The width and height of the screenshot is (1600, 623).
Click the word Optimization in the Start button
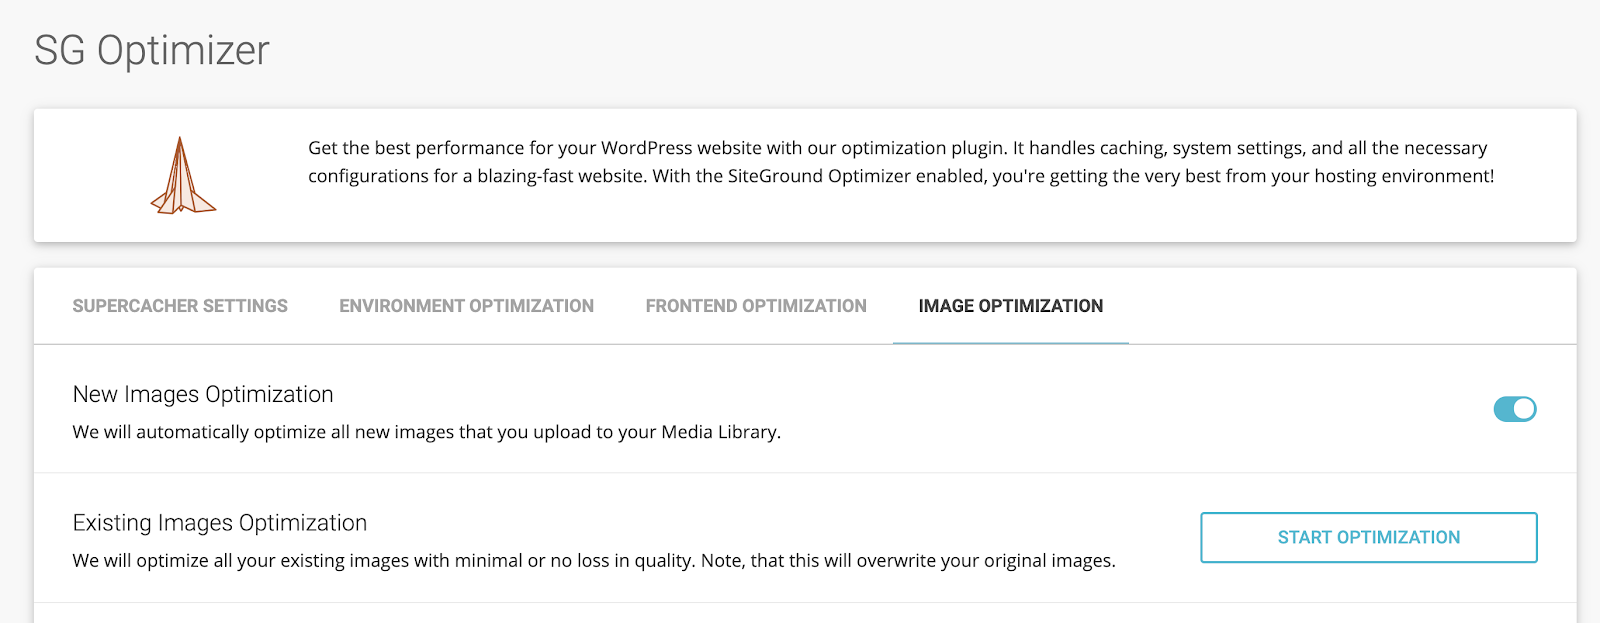click(x=1398, y=538)
